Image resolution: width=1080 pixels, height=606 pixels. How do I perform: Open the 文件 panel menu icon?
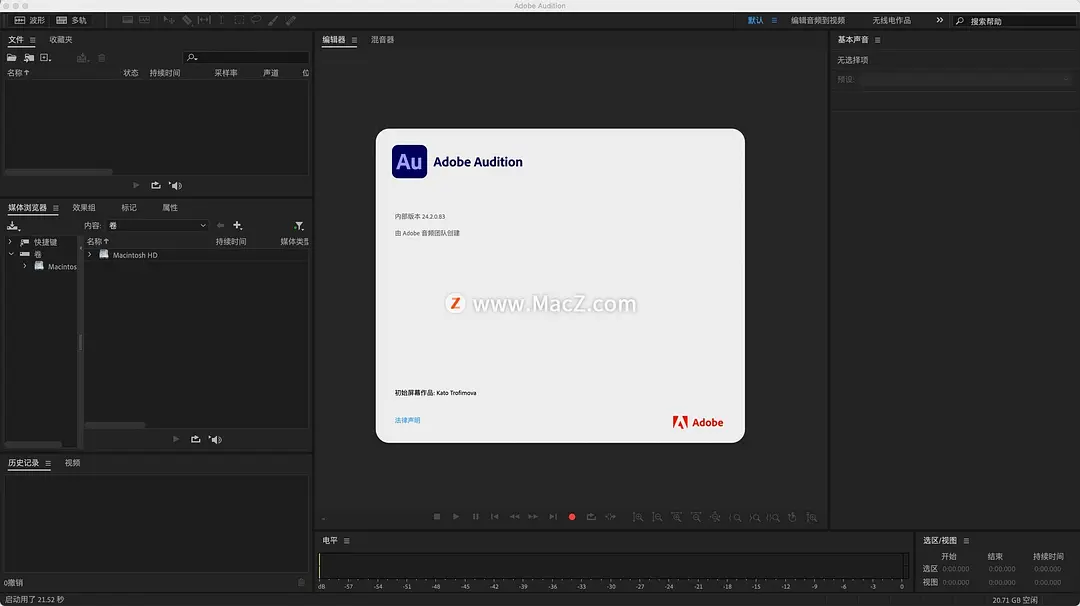point(32,40)
